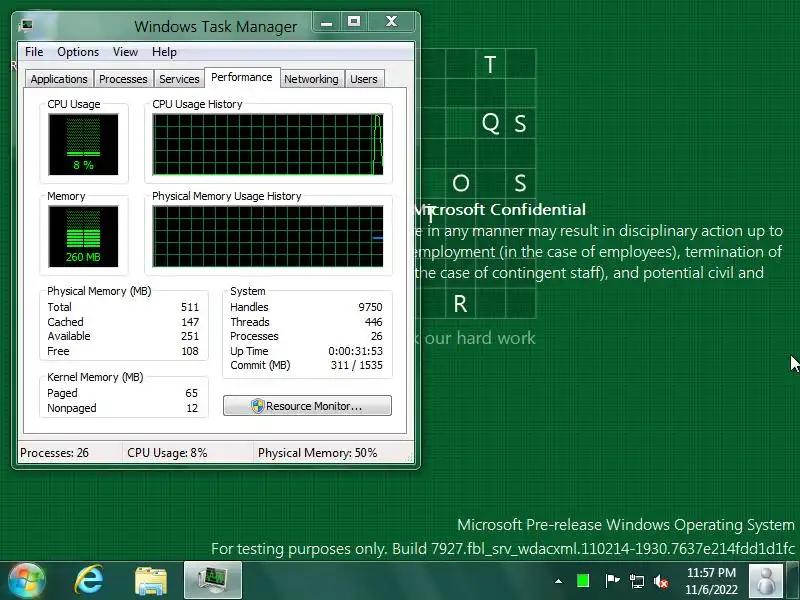
Task: Click the Task Manager title bar icon
Action: point(27,25)
